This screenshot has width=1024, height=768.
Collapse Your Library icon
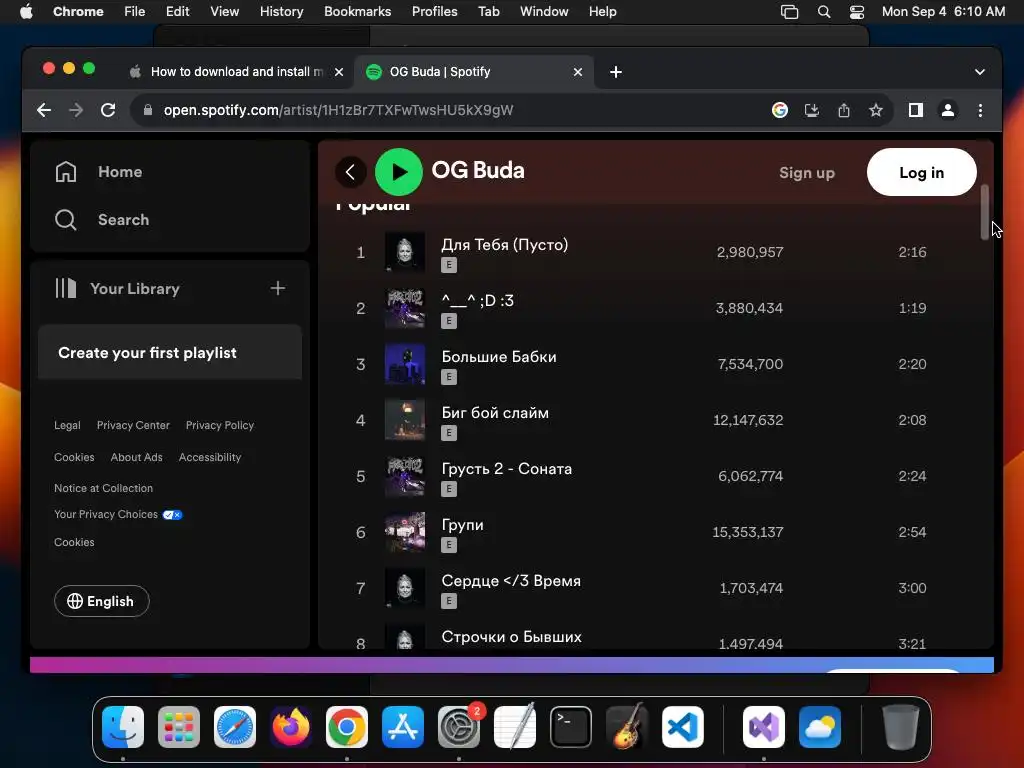[x=66, y=288]
